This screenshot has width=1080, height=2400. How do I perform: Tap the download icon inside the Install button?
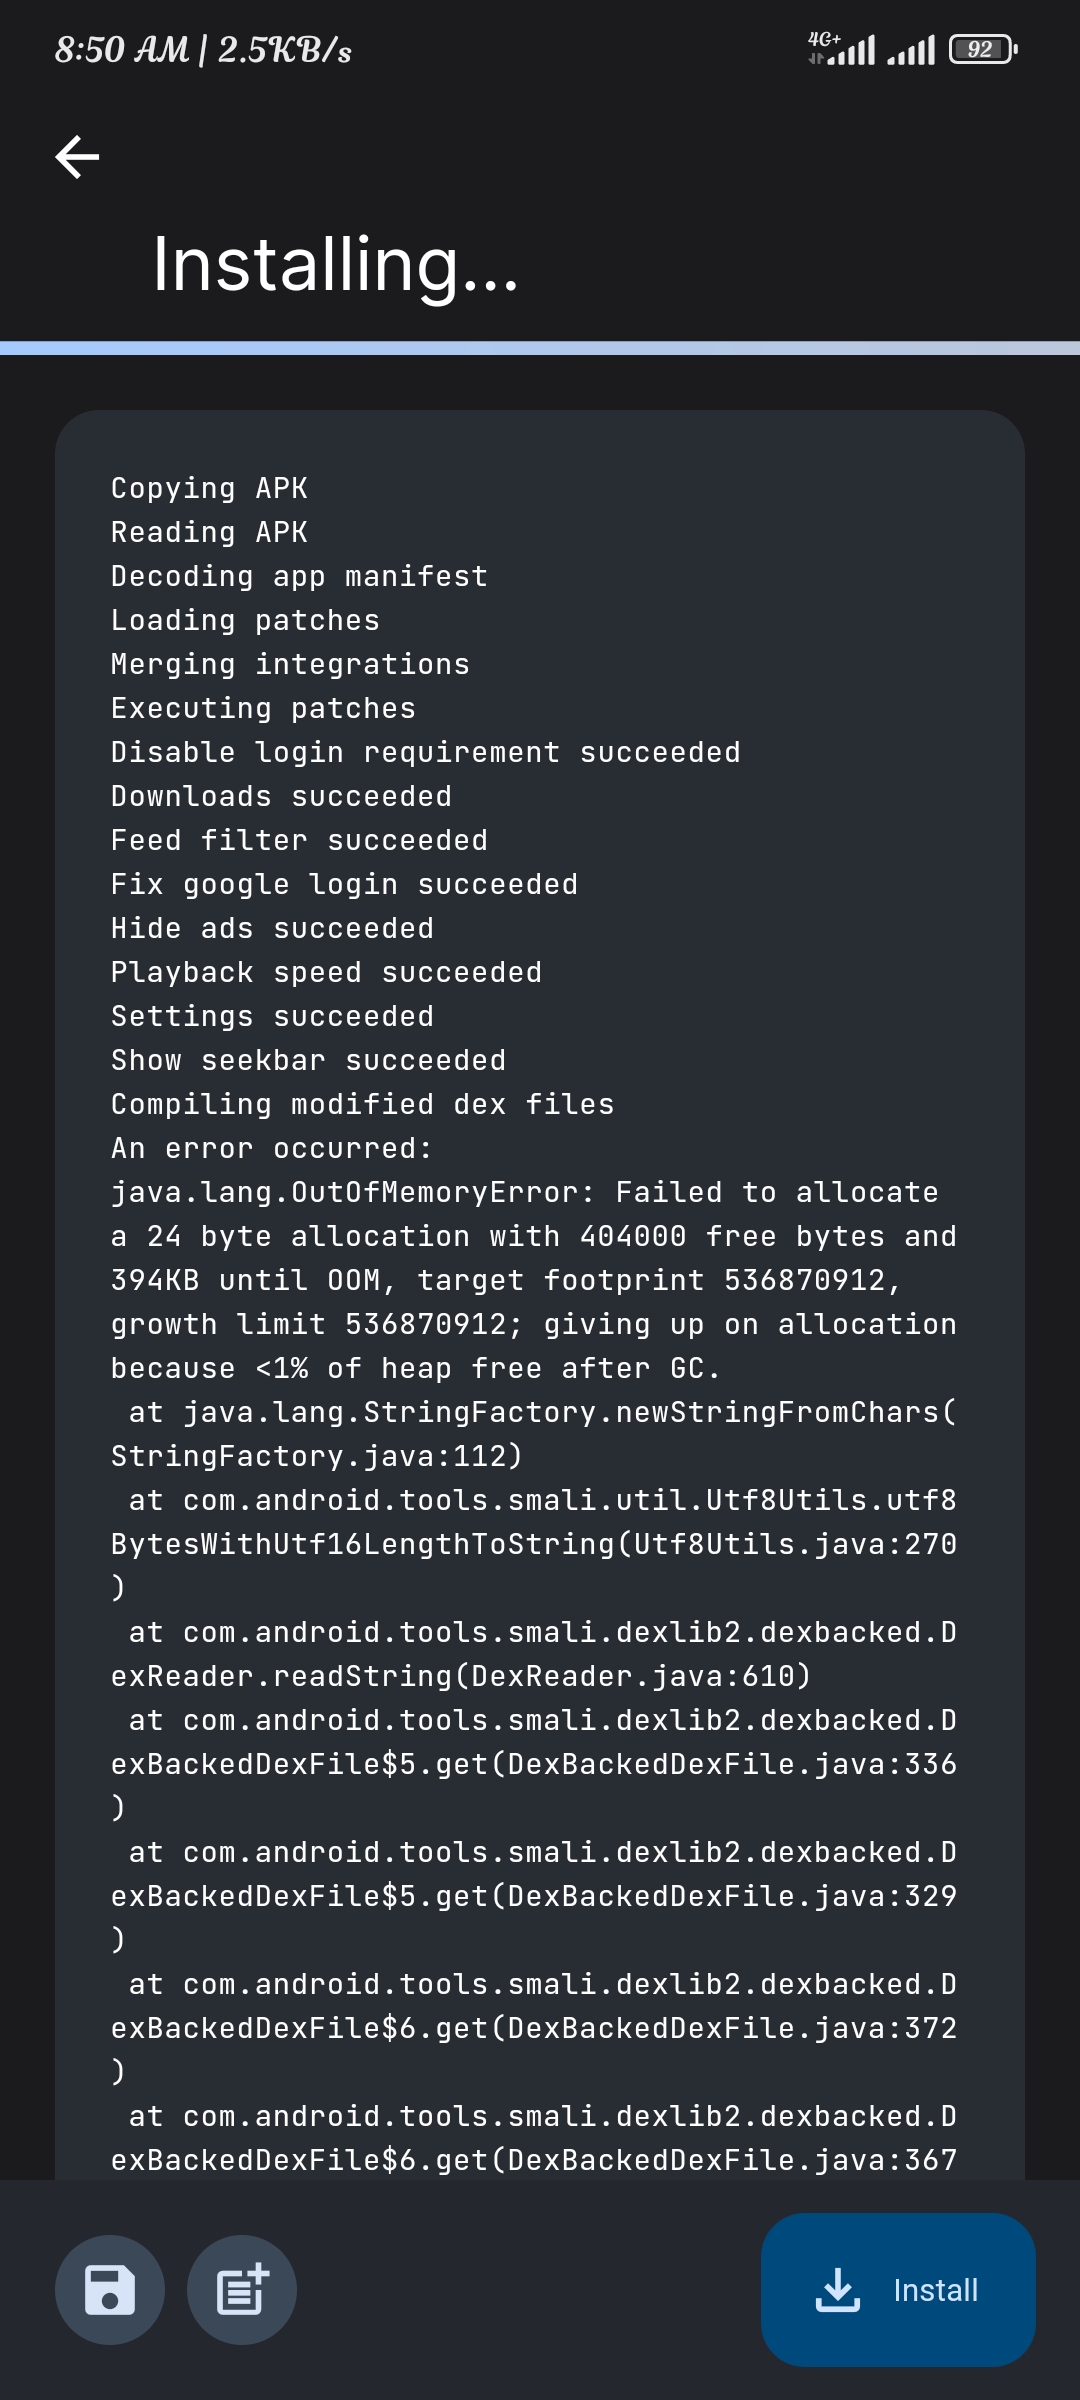tap(838, 2290)
